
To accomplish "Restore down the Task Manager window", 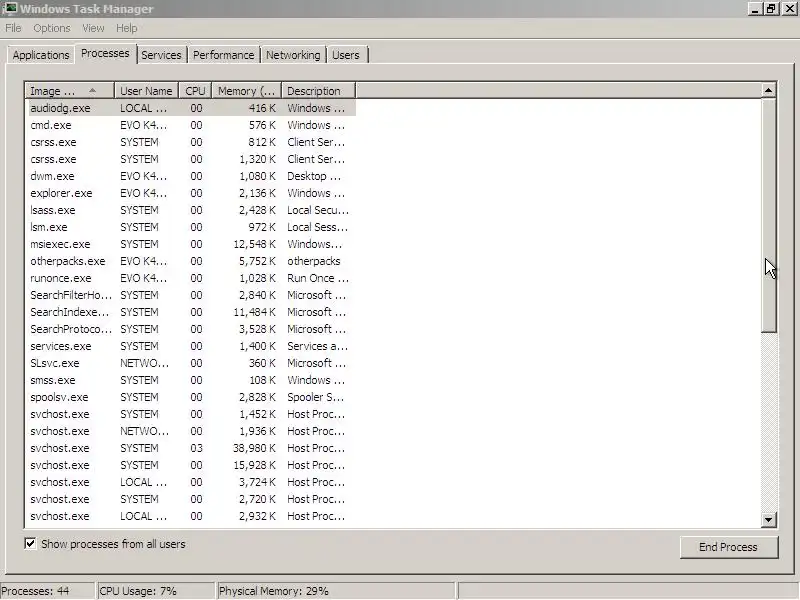I will click(x=771, y=9).
